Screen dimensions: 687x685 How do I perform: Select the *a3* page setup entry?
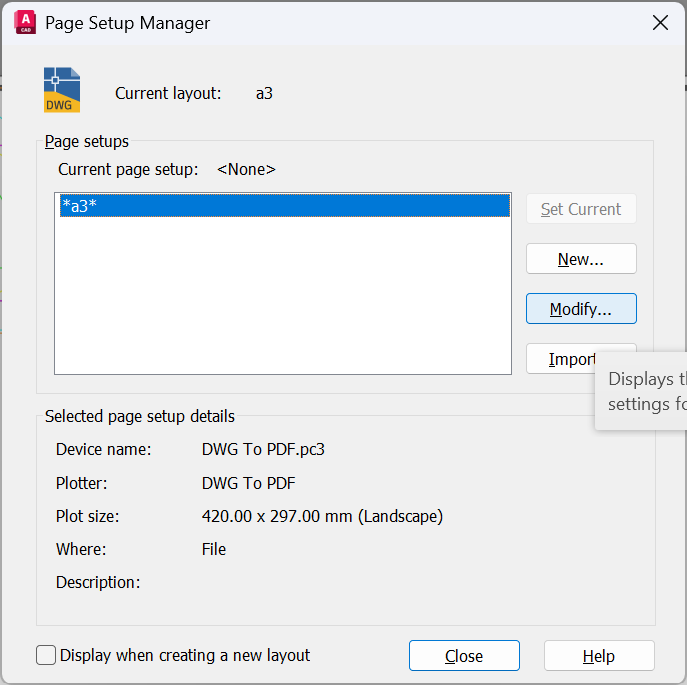point(283,205)
